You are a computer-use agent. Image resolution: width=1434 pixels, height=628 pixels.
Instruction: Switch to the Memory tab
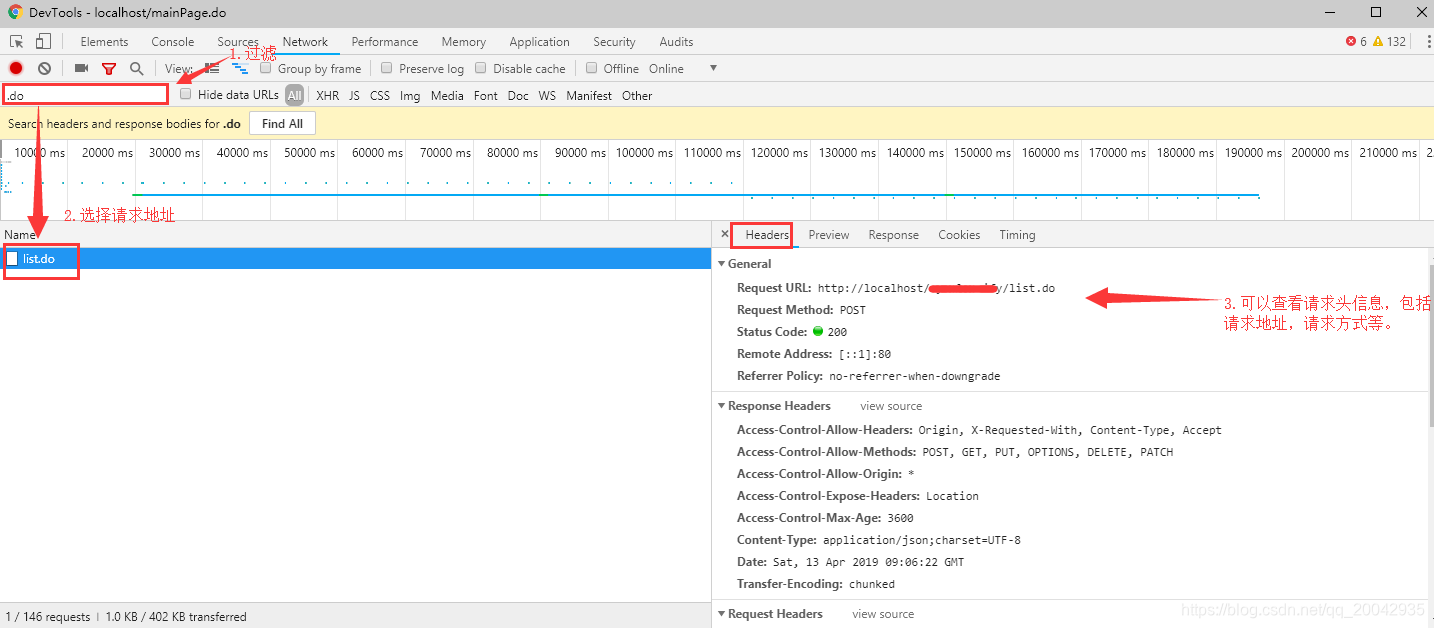[x=464, y=42]
